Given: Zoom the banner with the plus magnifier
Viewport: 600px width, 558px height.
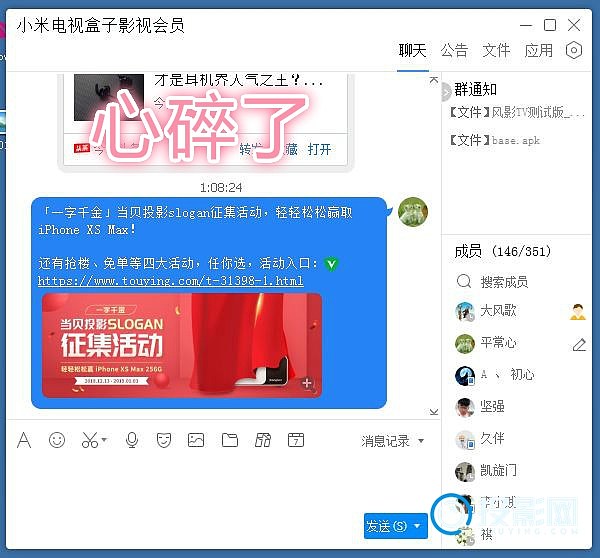Looking at the screenshot, I should (308, 384).
